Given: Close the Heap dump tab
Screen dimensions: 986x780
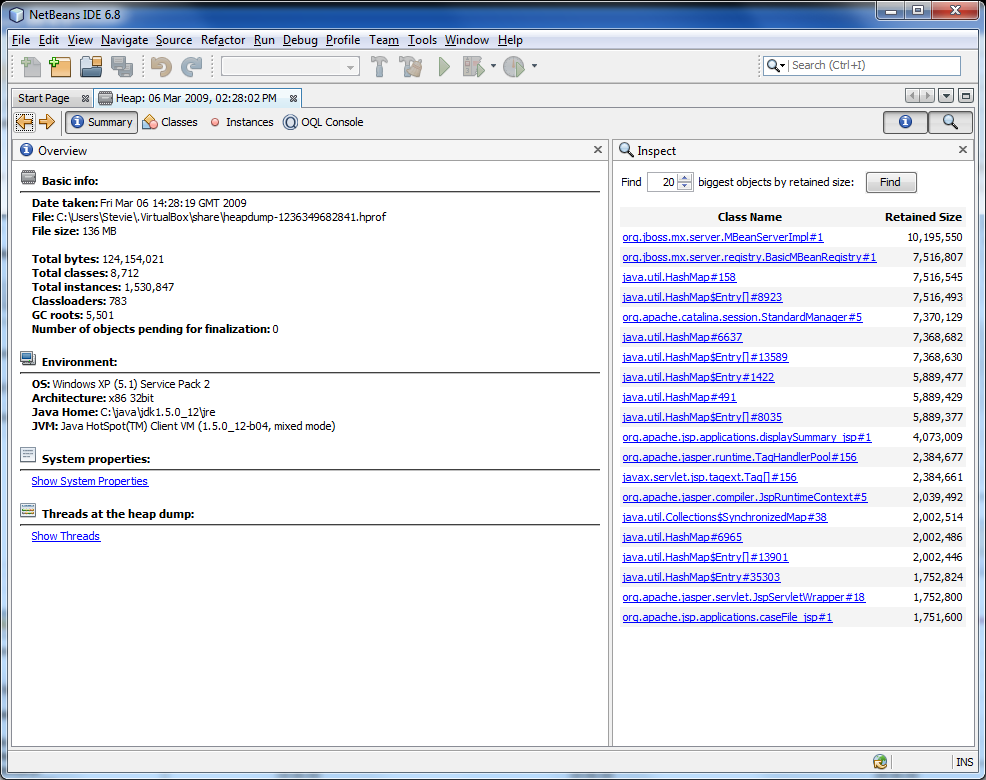Looking at the screenshot, I should pyautogui.click(x=293, y=99).
